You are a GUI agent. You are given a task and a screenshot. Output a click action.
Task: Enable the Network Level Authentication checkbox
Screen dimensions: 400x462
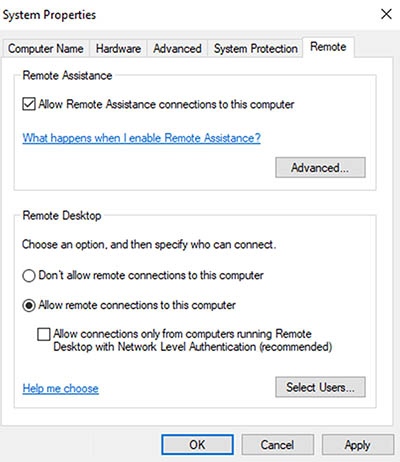[x=44, y=334]
